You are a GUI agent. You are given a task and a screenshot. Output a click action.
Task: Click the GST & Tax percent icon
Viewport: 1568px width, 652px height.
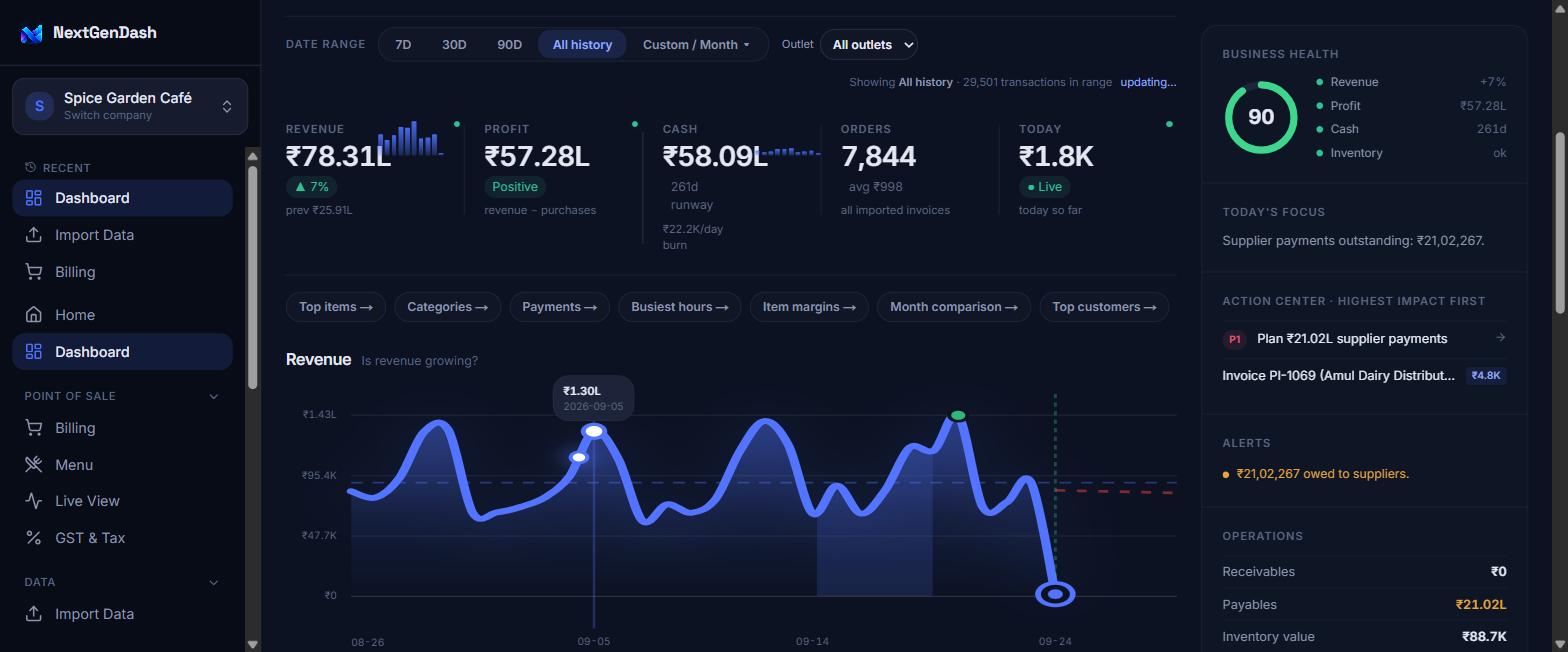click(34, 538)
